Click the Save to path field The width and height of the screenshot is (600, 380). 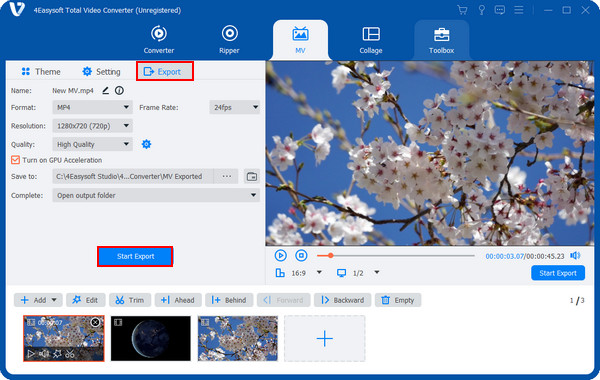click(x=133, y=176)
